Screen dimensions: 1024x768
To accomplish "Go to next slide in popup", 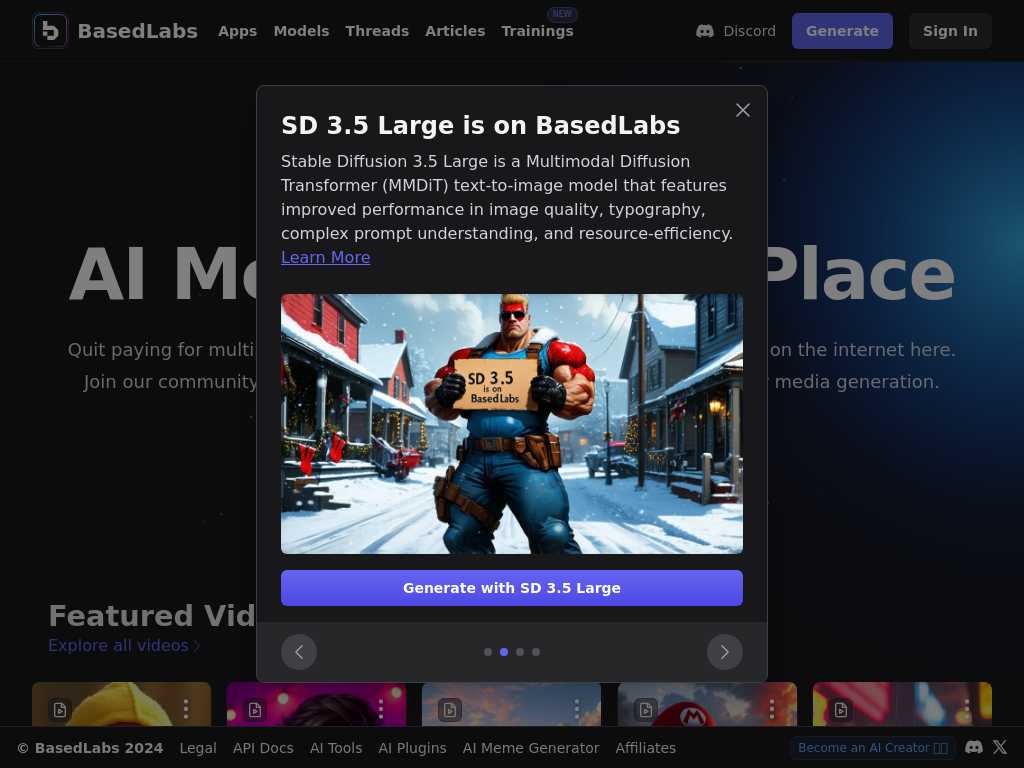I will pos(725,652).
